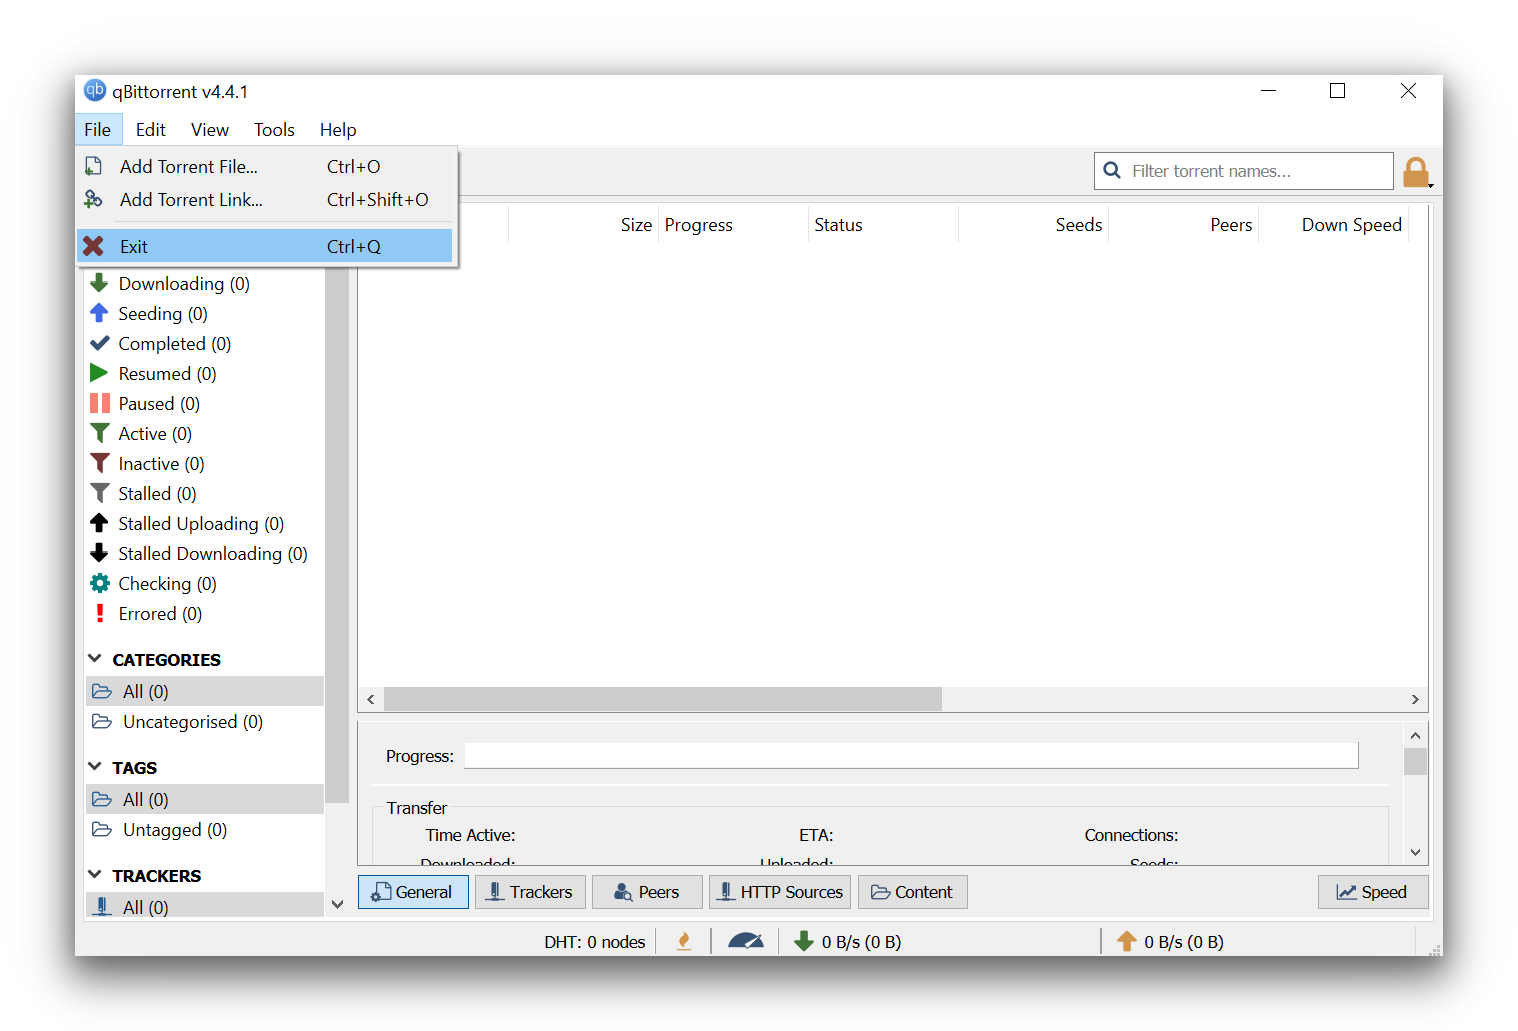Click the connection status flame icon
Screen dimensions: 1518x1031
684,941
